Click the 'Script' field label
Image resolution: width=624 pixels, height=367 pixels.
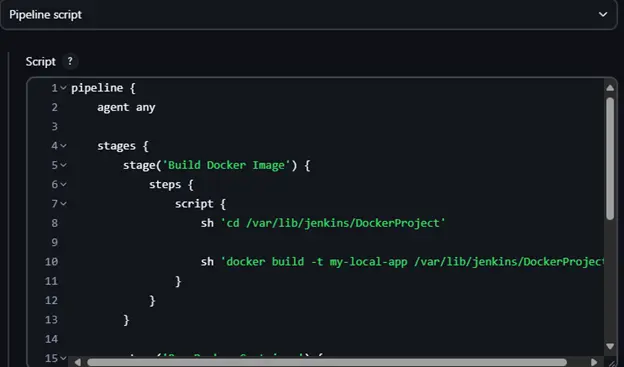click(41, 62)
